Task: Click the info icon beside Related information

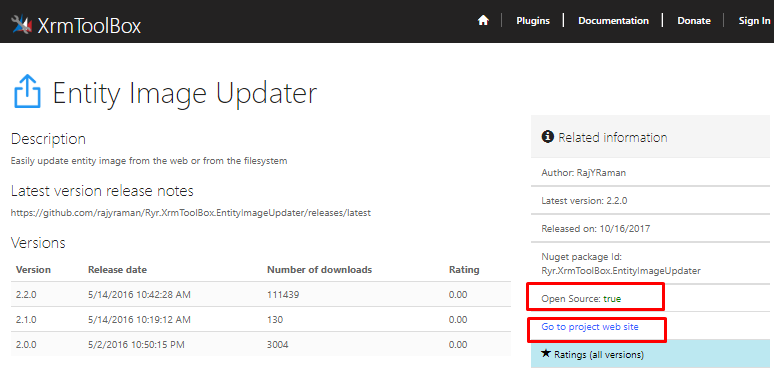Action: tap(547, 137)
